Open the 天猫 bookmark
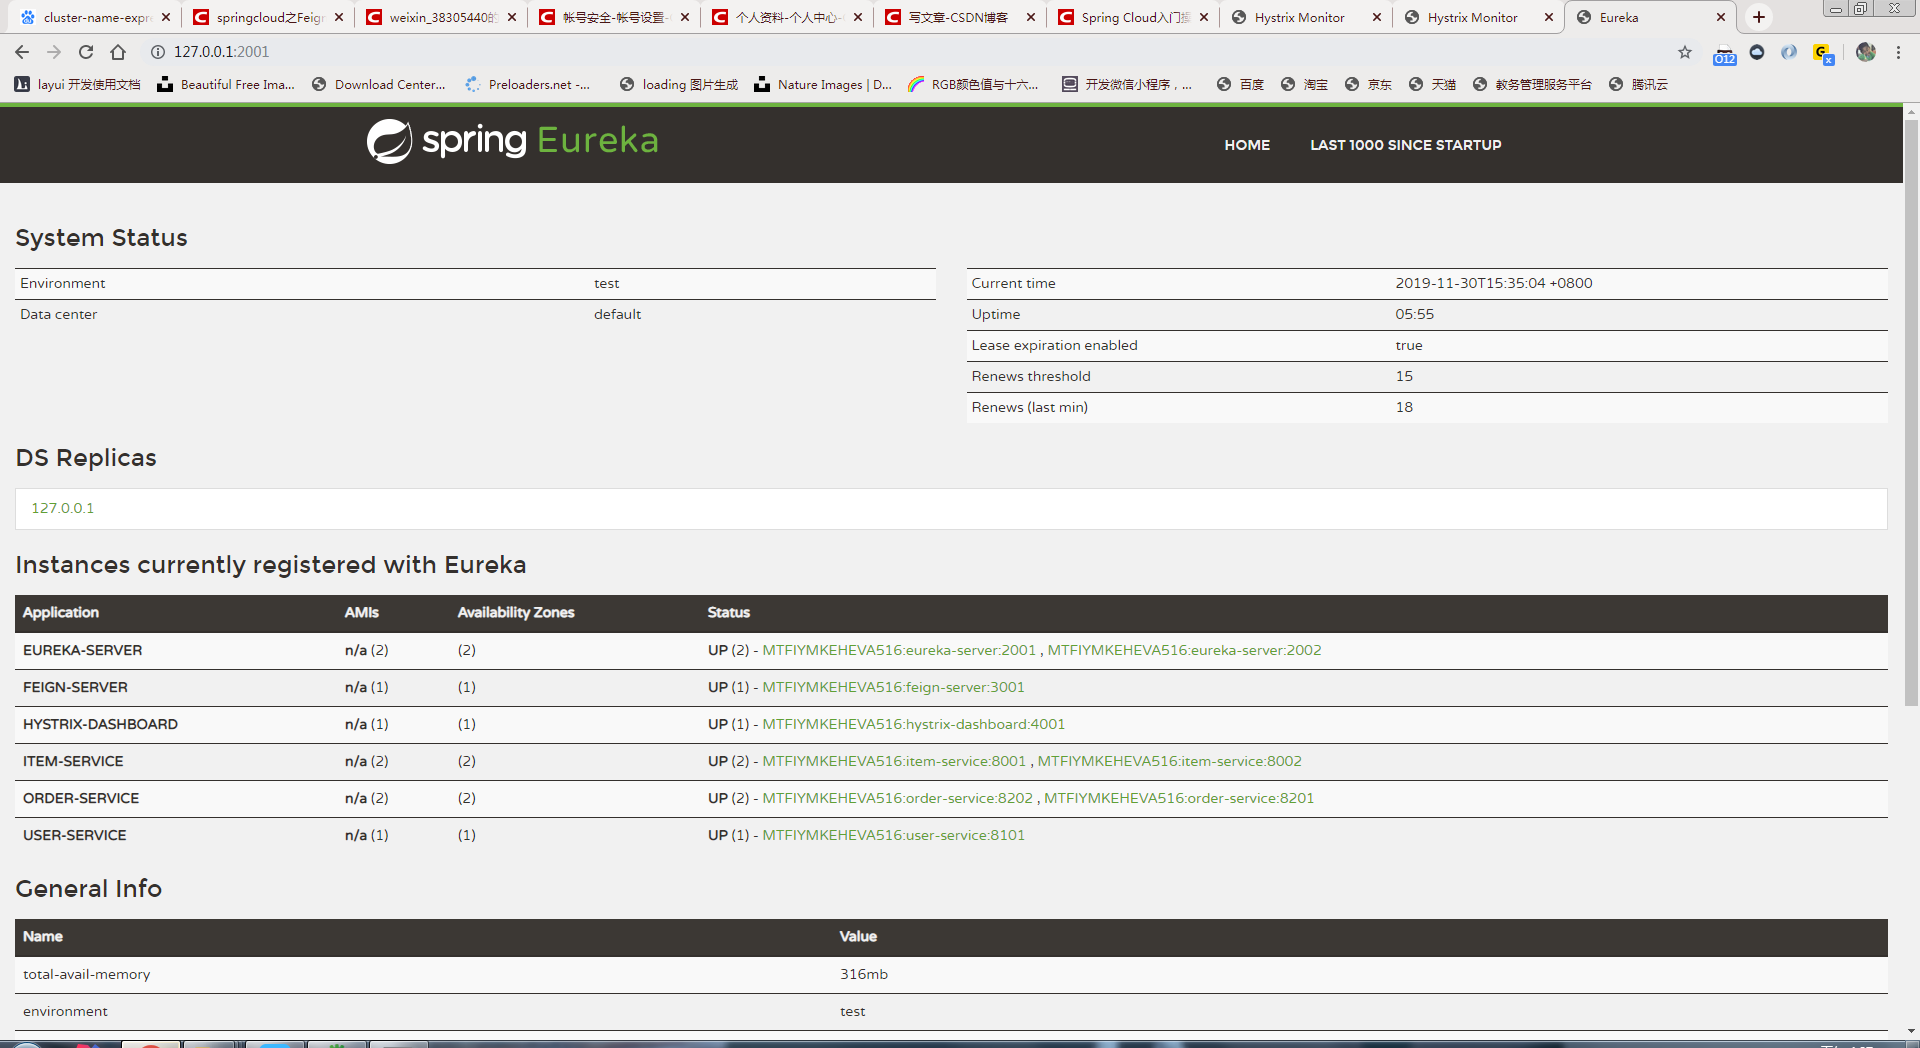Image resolution: width=1920 pixels, height=1048 pixels. pyautogui.click(x=1432, y=85)
